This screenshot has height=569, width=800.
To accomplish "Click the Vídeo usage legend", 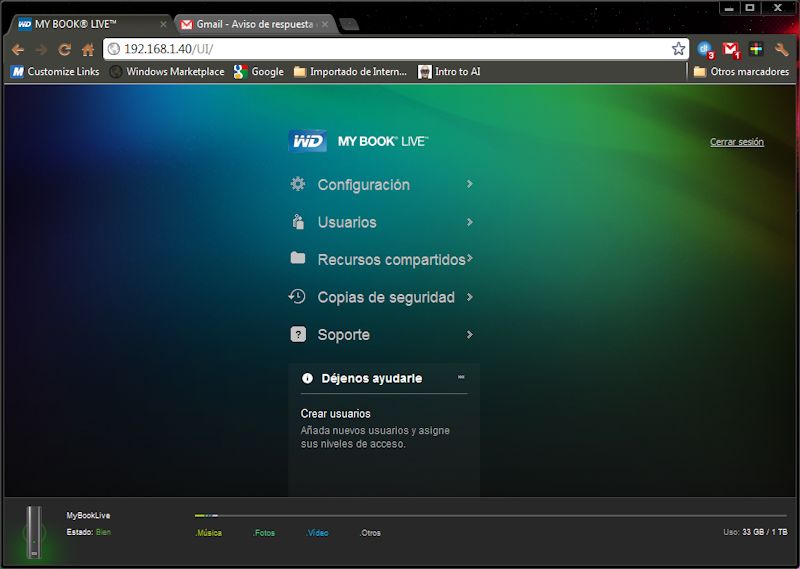I will (x=317, y=533).
